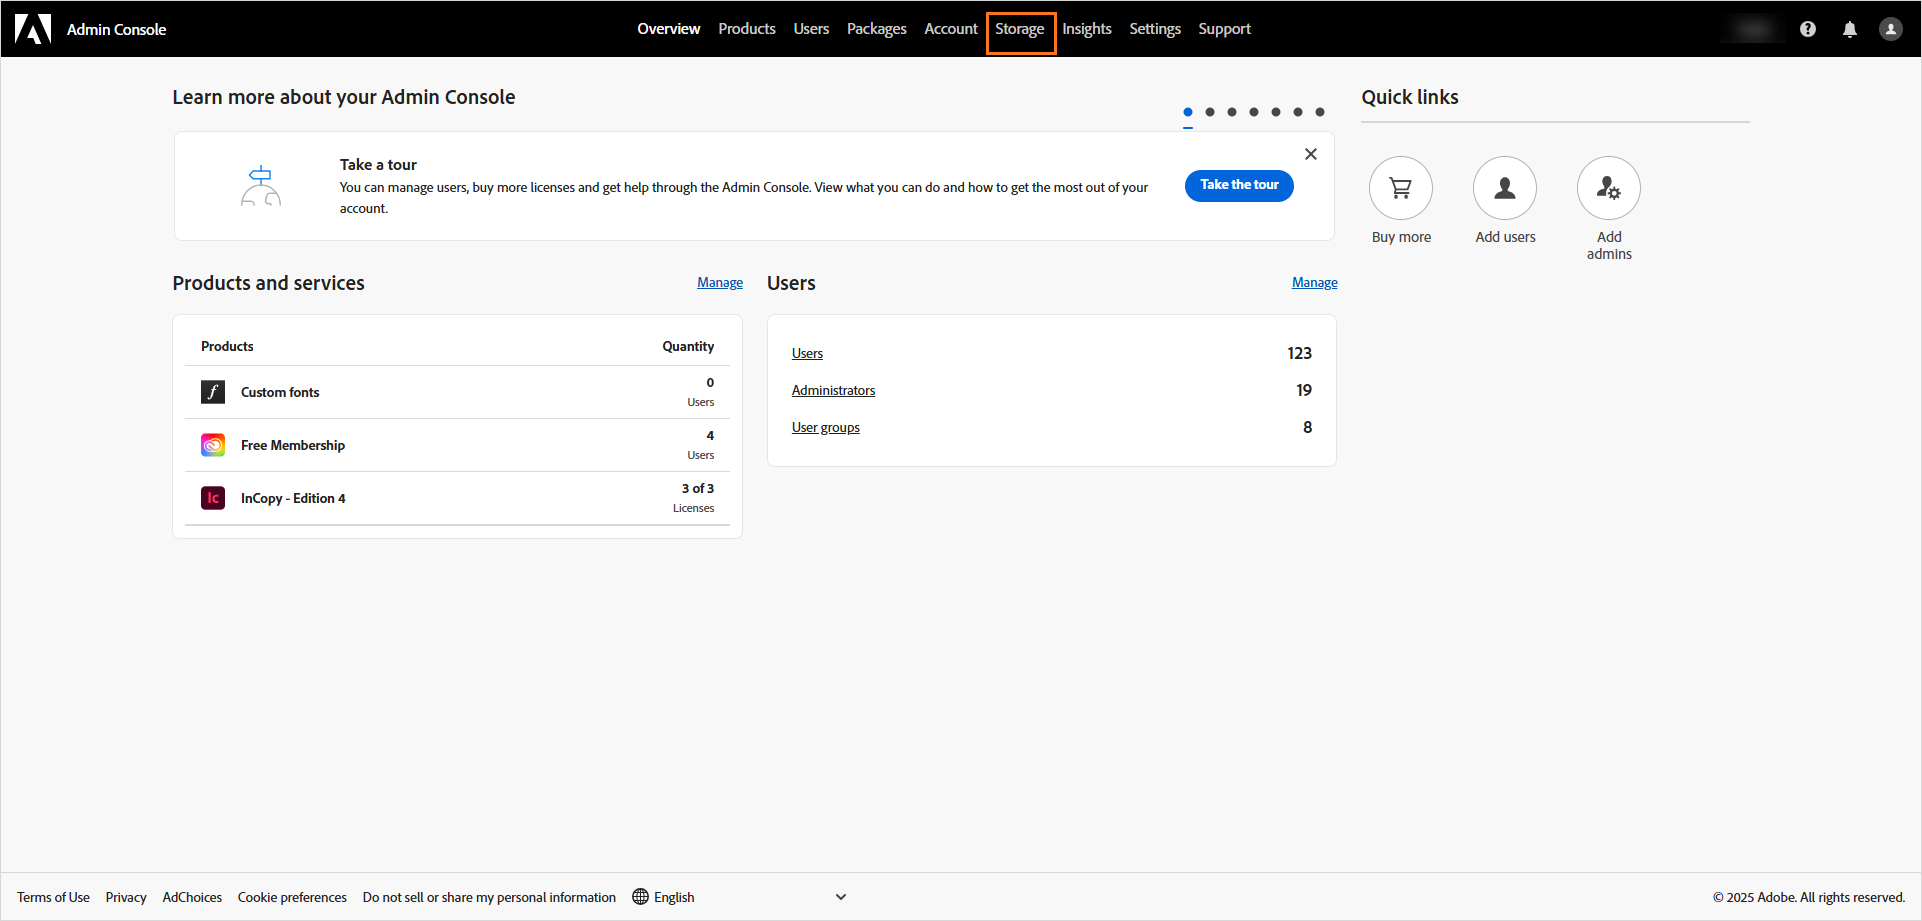Open the Settings tab
Image resolution: width=1922 pixels, height=921 pixels.
point(1155,29)
